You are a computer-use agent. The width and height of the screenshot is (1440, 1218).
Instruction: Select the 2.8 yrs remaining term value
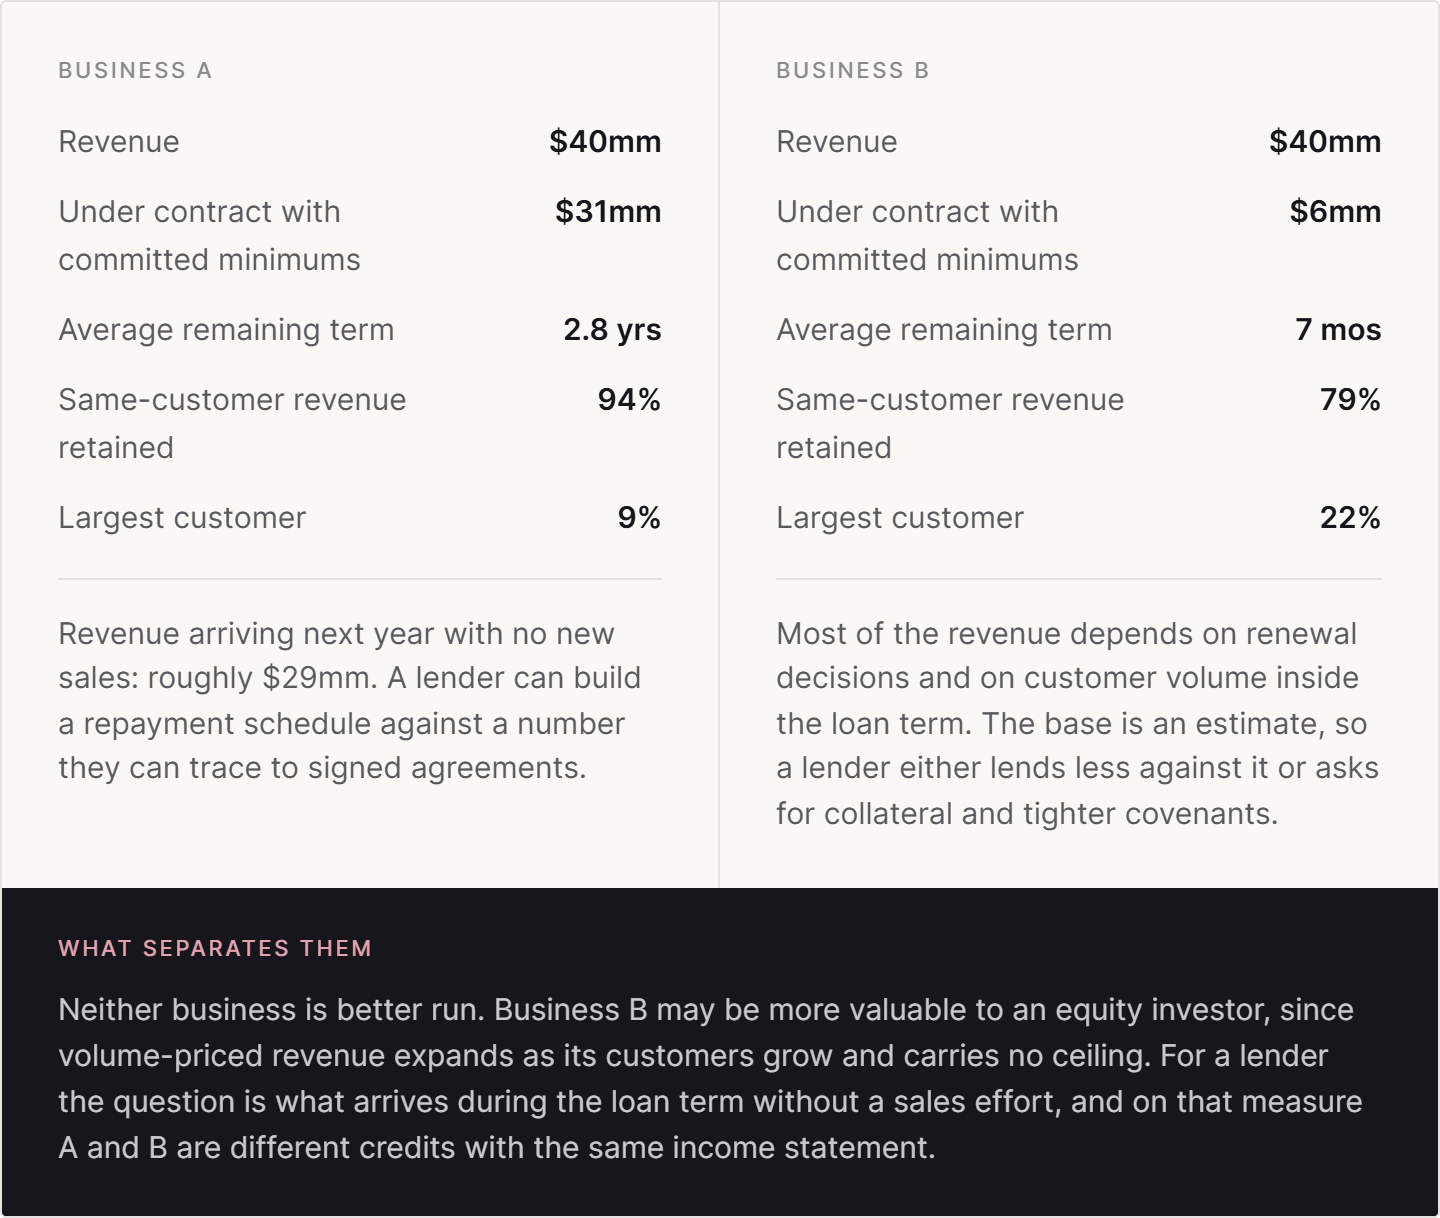[x=612, y=329]
